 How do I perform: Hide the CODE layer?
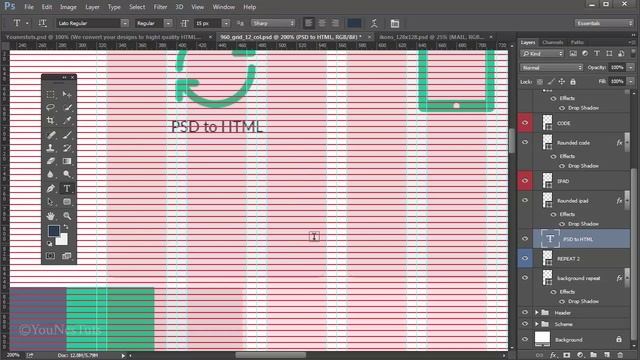coord(525,123)
